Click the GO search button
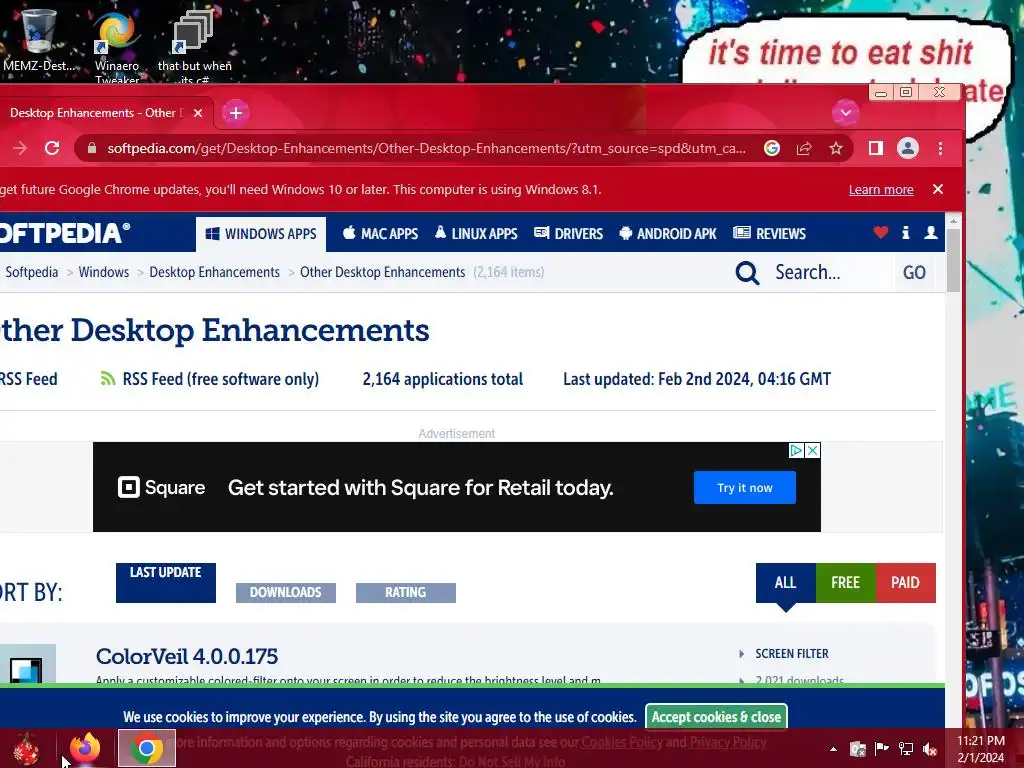1024x768 pixels. (914, 272)
